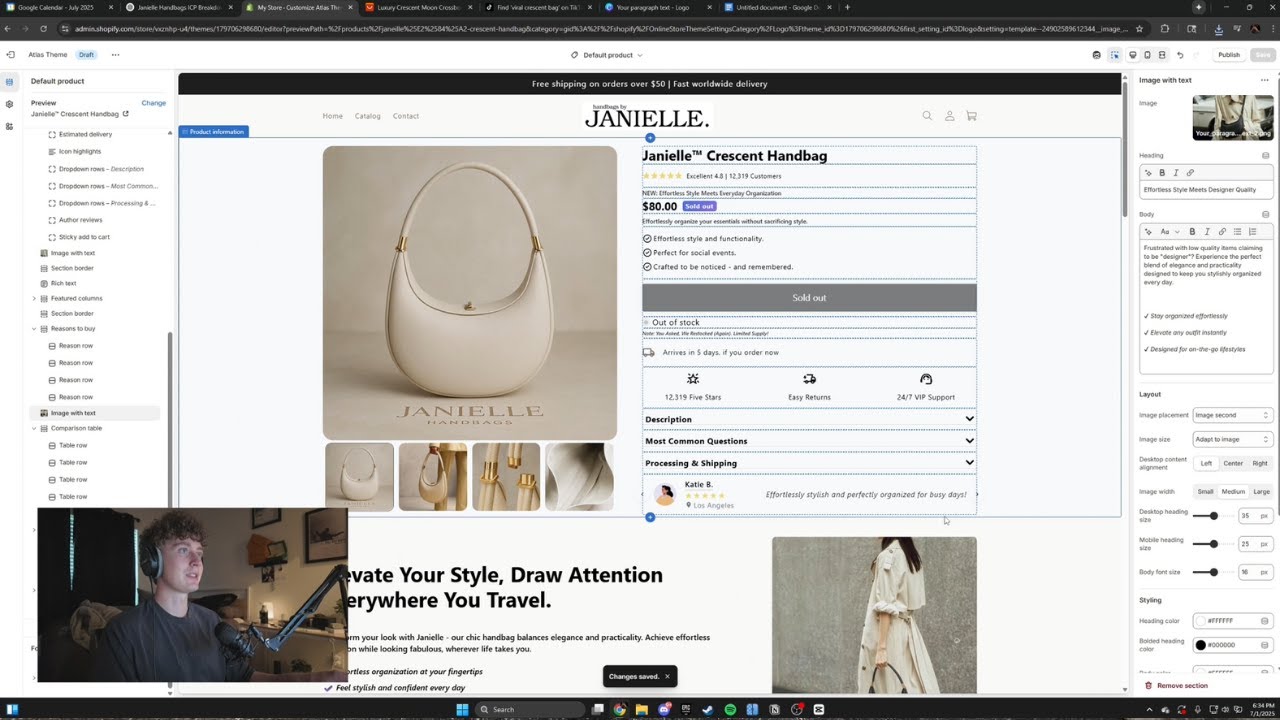This screenshot has height=720, width=1280.
Task: Click the Change preview link
Action: click(154, 103)
